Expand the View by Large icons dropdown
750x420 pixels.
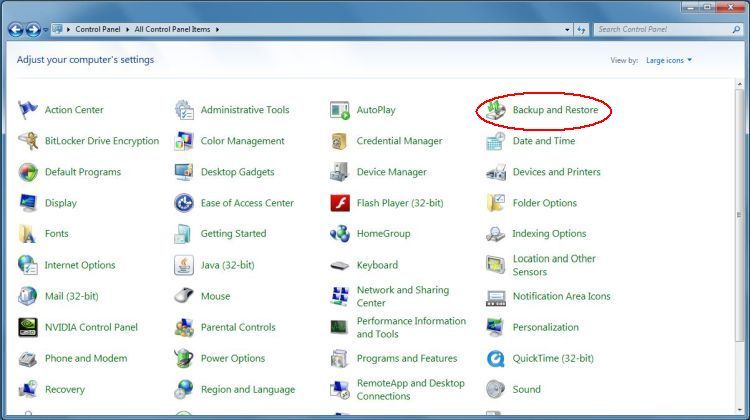point(669,60)
